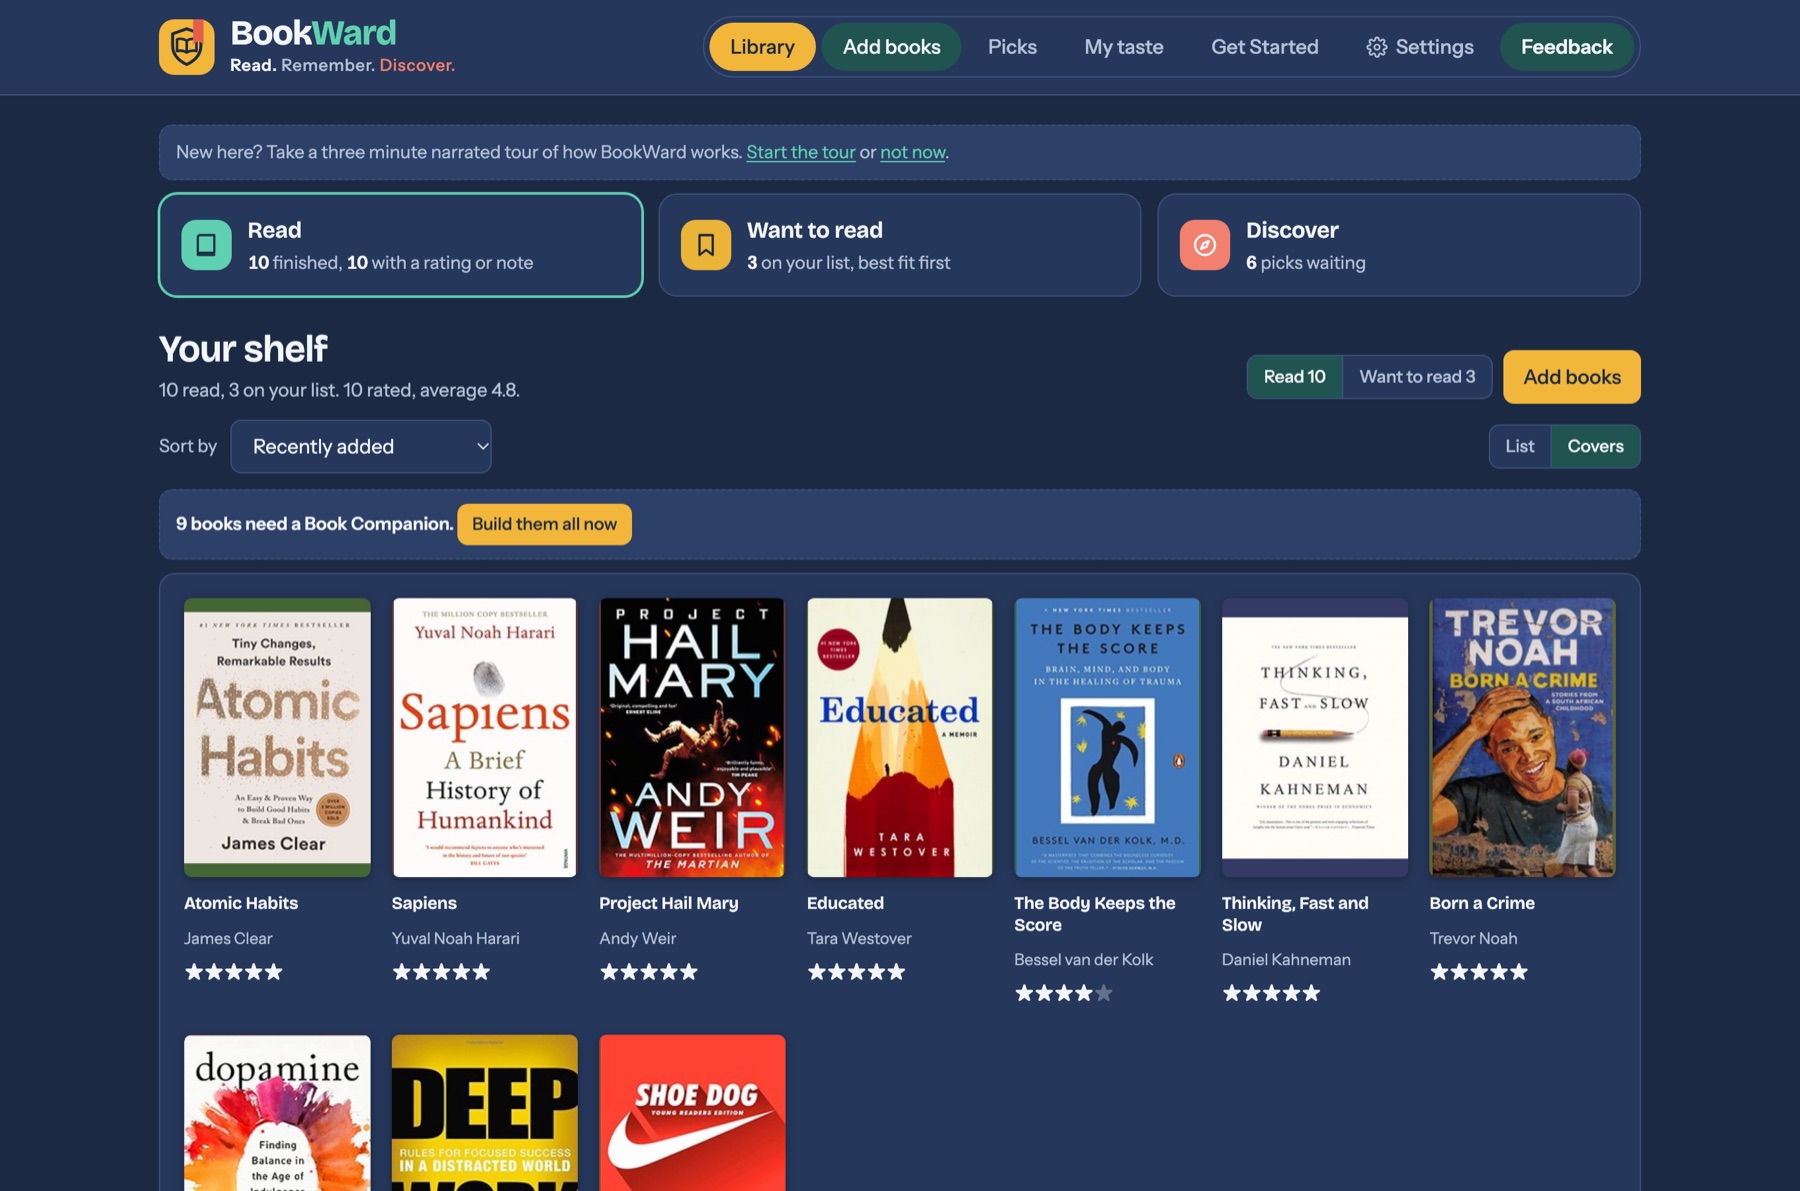Viewport: 1800px width, 1191px height.
Task: Switch shelf filter to Want to read 3
Action: point(1417,377)
